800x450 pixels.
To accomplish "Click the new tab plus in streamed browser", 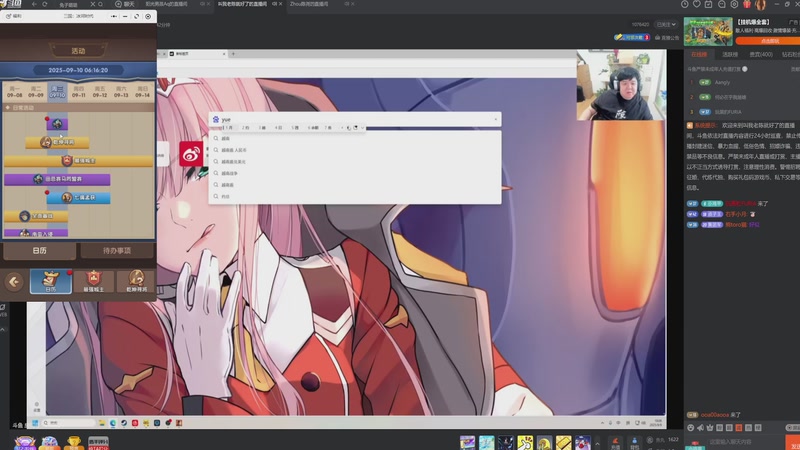I will tap(233, 54).
